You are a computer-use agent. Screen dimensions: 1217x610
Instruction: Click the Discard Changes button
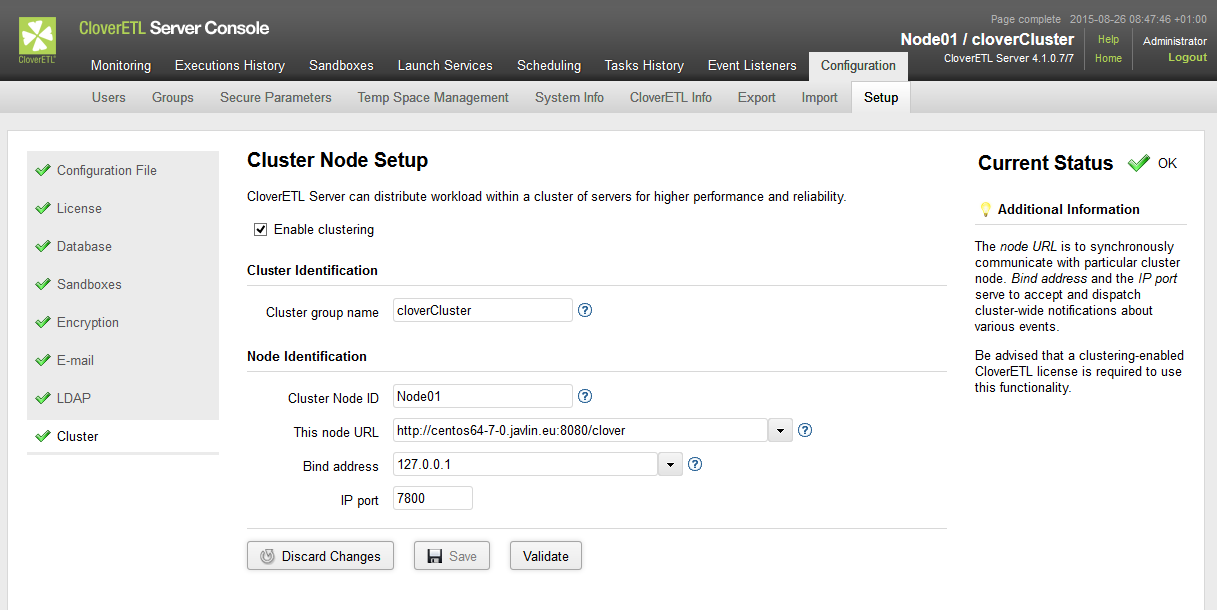pyautogui.click(x=320, y=556)
